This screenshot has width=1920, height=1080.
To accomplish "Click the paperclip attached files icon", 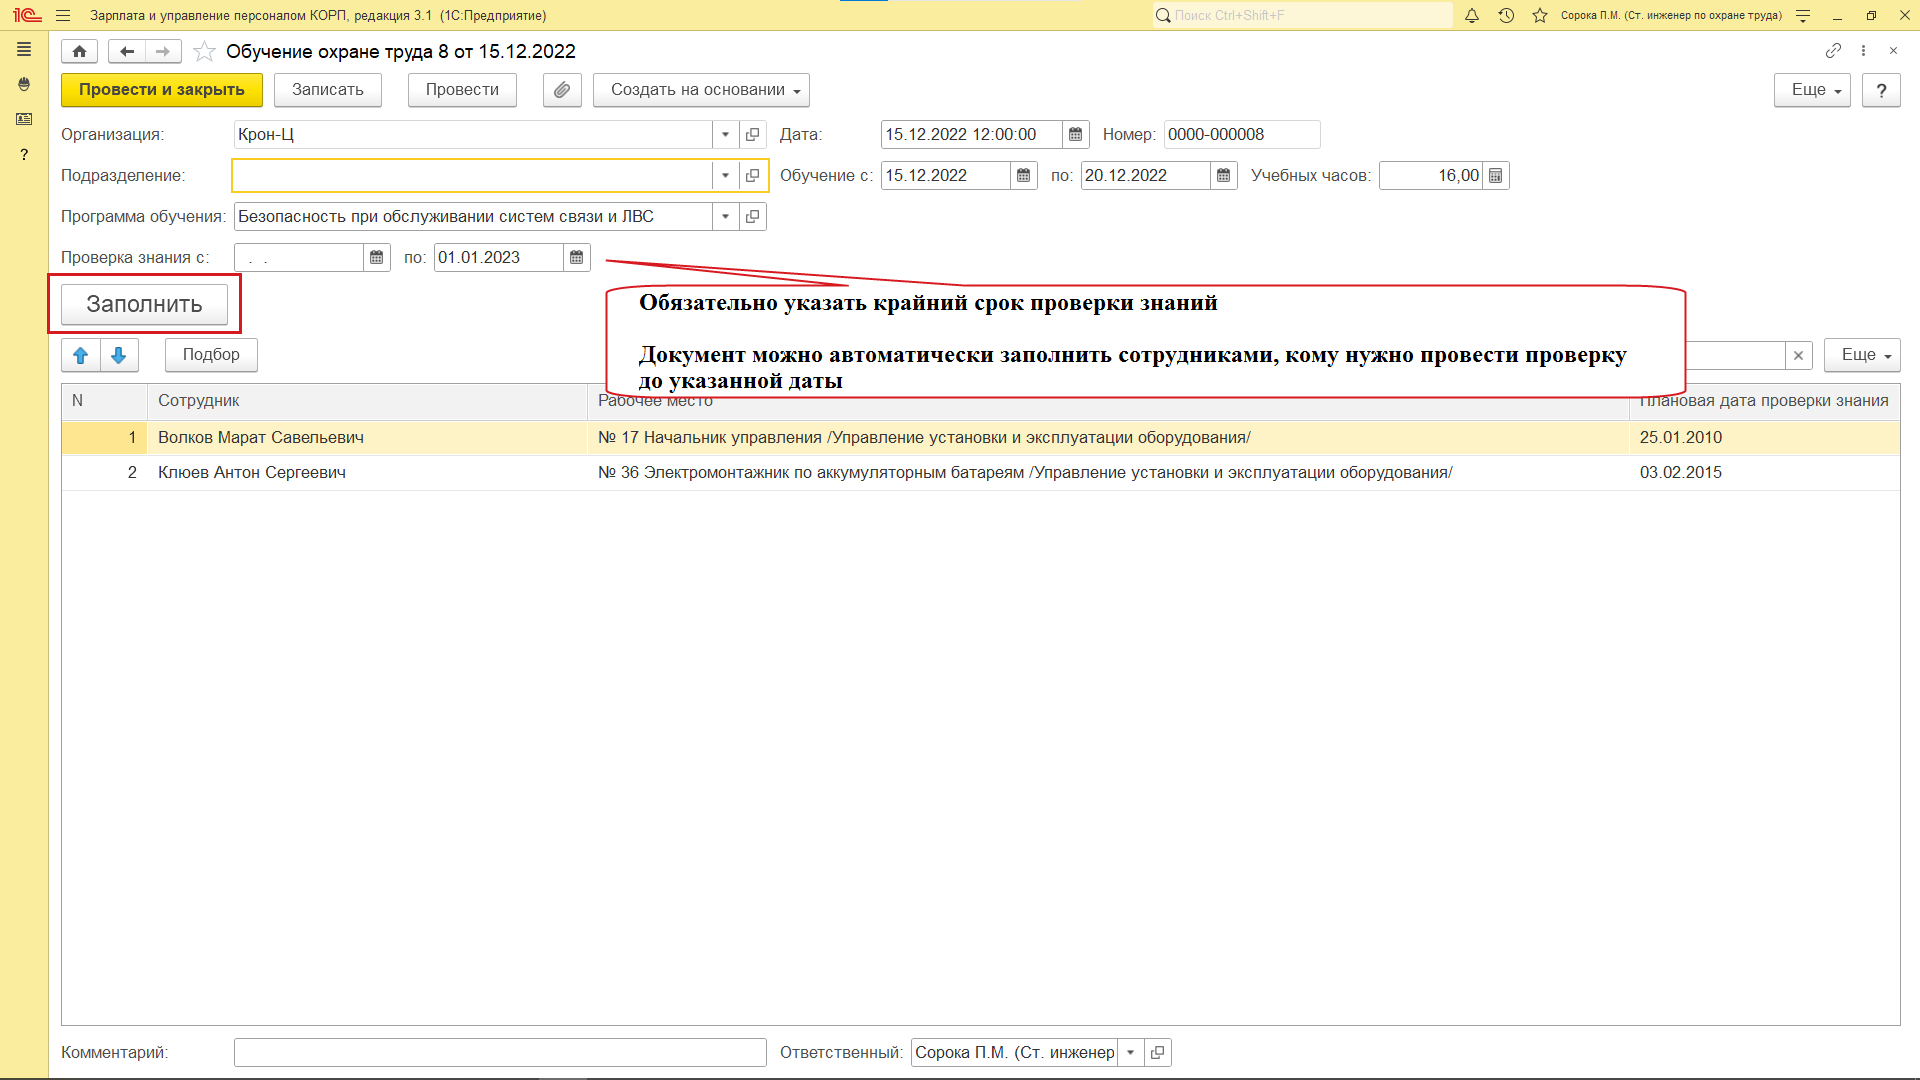I will (562, 90).
